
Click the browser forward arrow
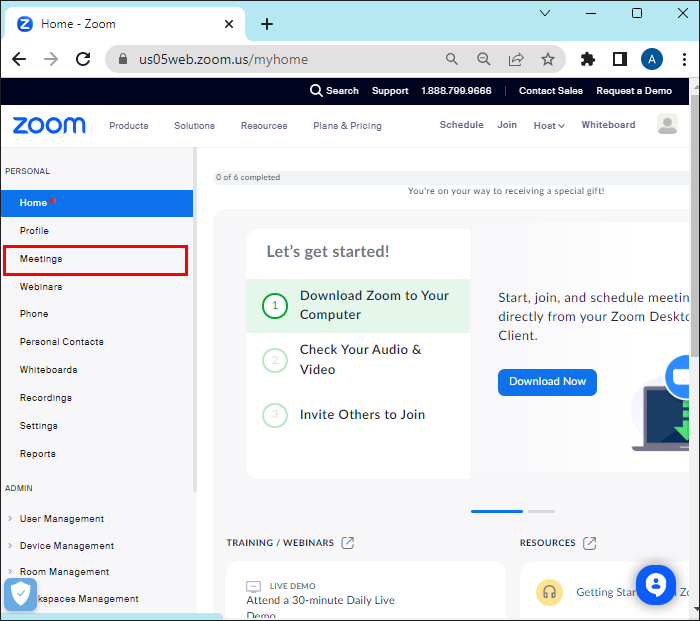[51, 59]
